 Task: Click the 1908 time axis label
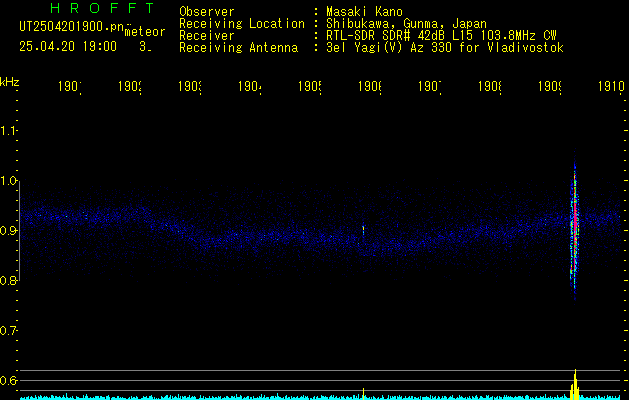pos(490,87)
